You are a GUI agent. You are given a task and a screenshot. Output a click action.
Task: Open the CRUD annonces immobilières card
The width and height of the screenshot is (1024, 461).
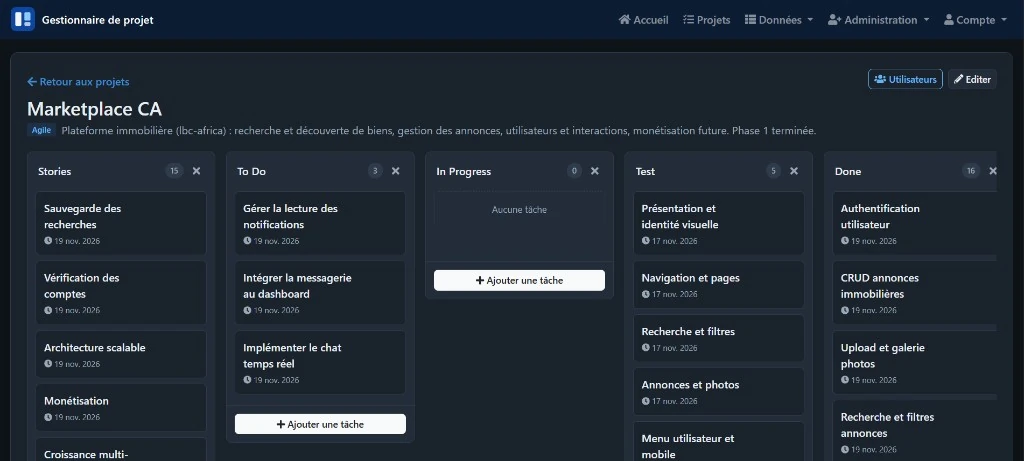click(x=915, y=293)
